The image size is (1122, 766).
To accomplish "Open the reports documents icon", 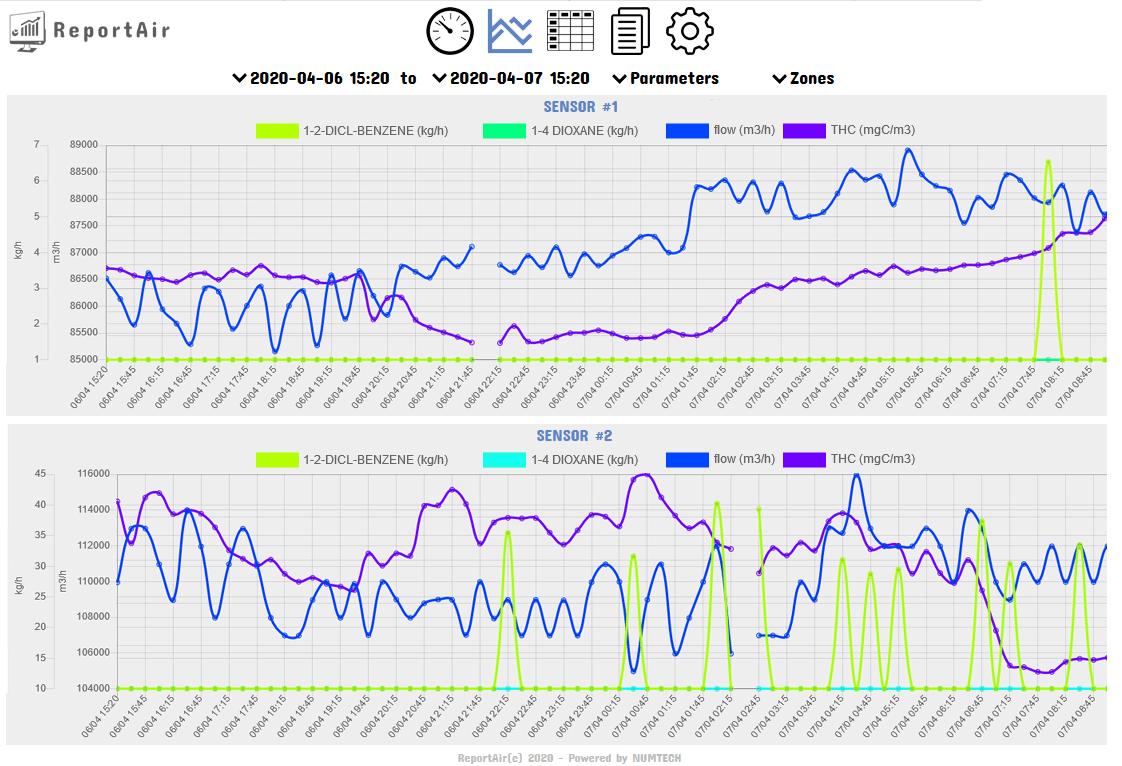I will click(630, 31).
